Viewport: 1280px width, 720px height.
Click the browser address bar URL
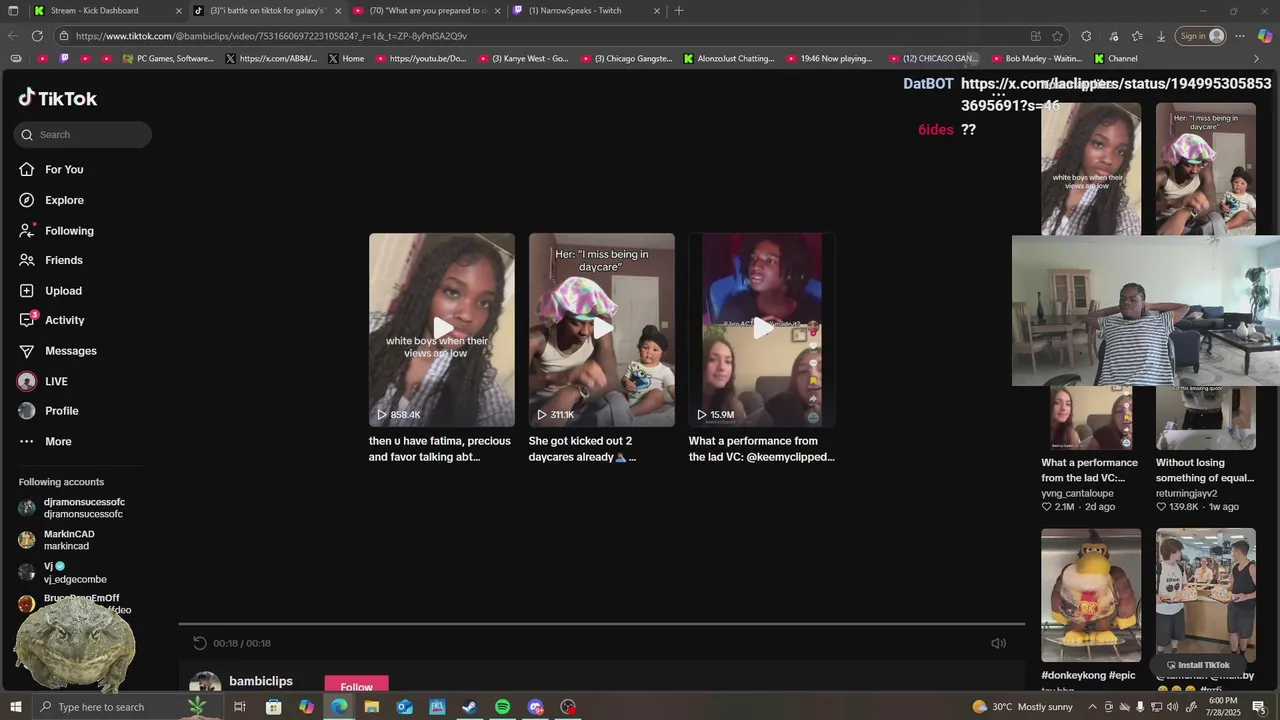pos(271,36)
